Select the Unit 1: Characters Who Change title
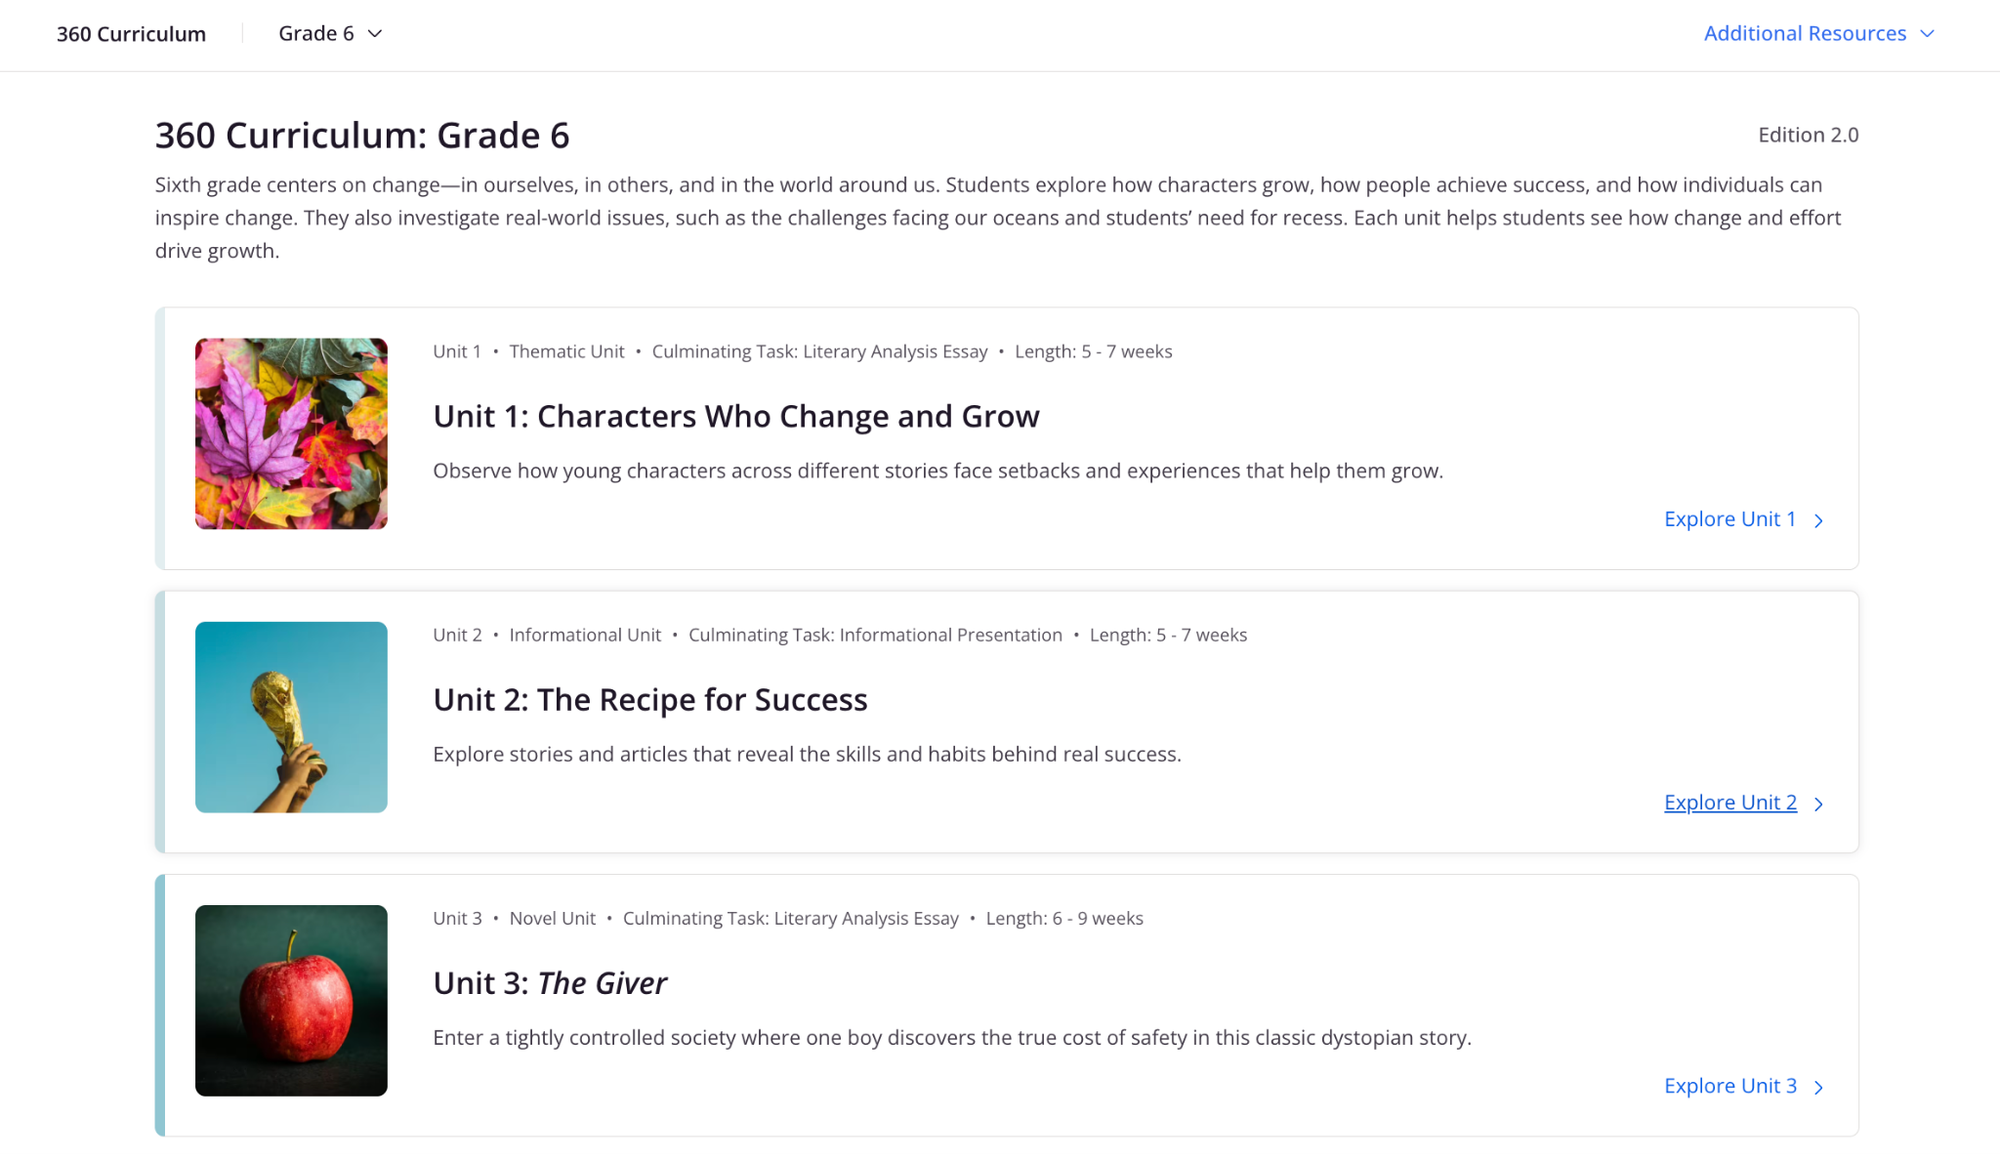This screenshot has width=2000, height=1154. (736, 416)
